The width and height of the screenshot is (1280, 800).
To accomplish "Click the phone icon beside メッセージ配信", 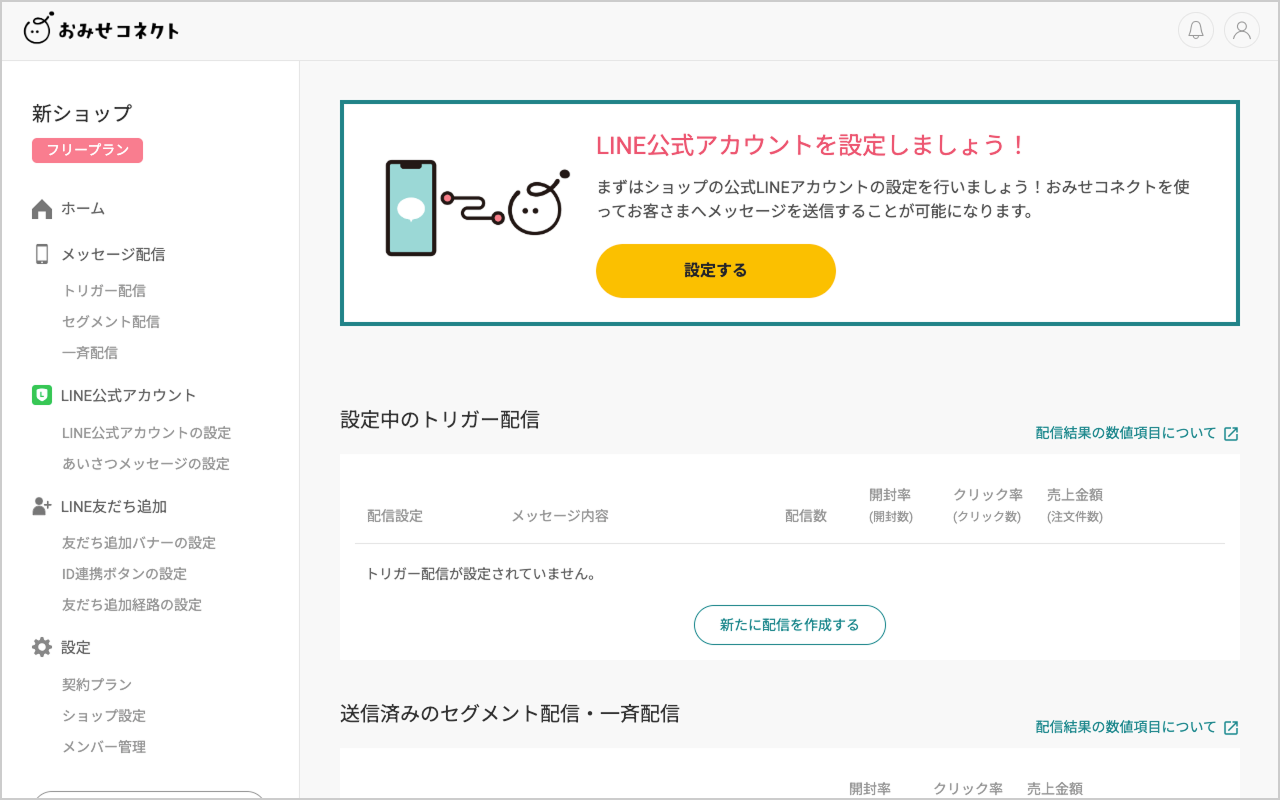I will pos(42,254).
